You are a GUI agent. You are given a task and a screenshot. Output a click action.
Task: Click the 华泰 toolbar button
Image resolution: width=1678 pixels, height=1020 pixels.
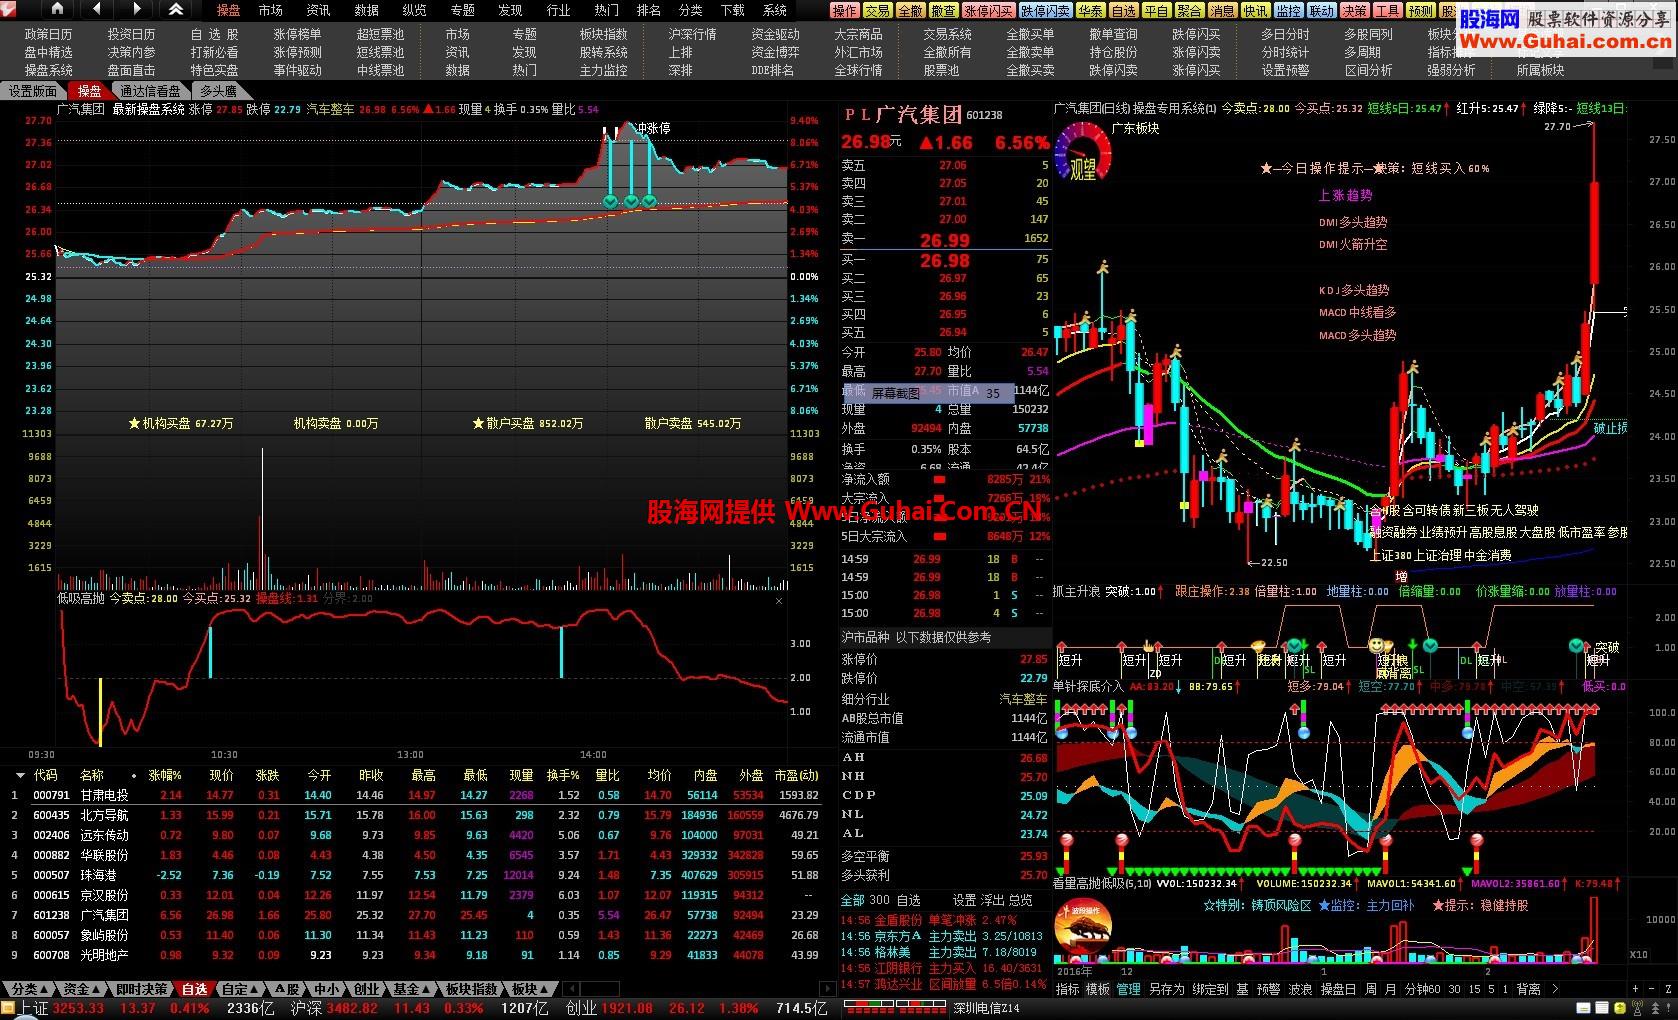(x=1090, y=10)
